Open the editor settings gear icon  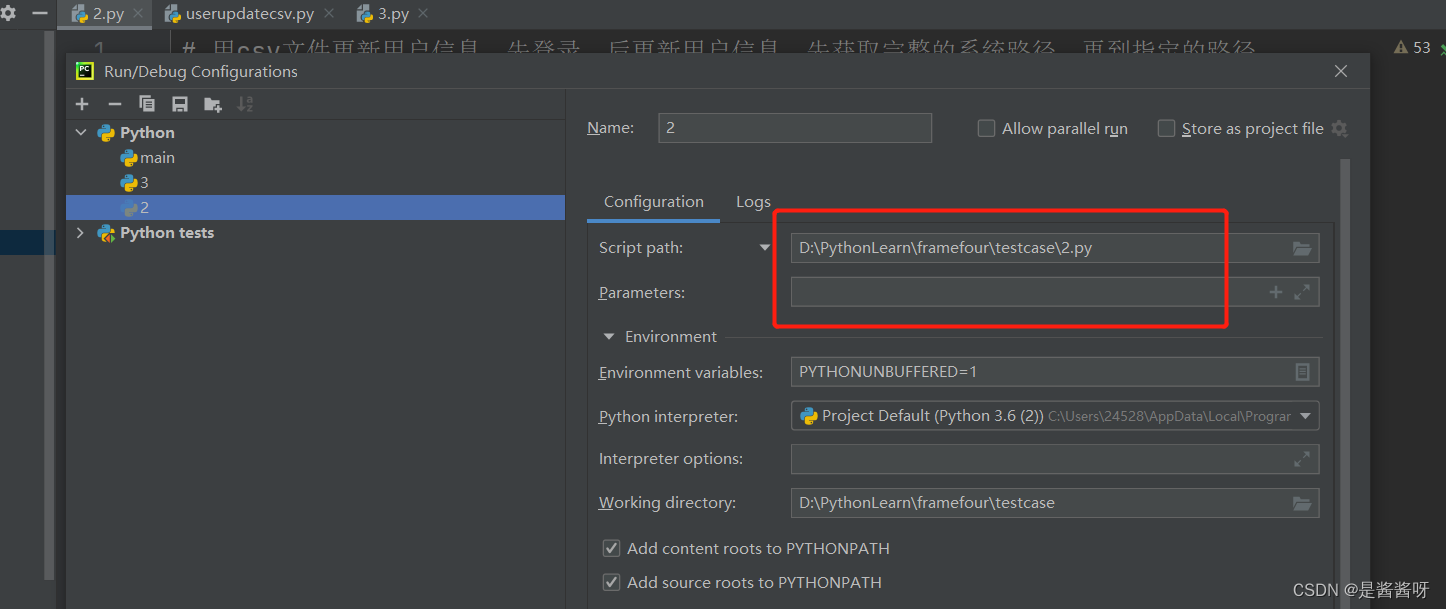pos(8,14)
